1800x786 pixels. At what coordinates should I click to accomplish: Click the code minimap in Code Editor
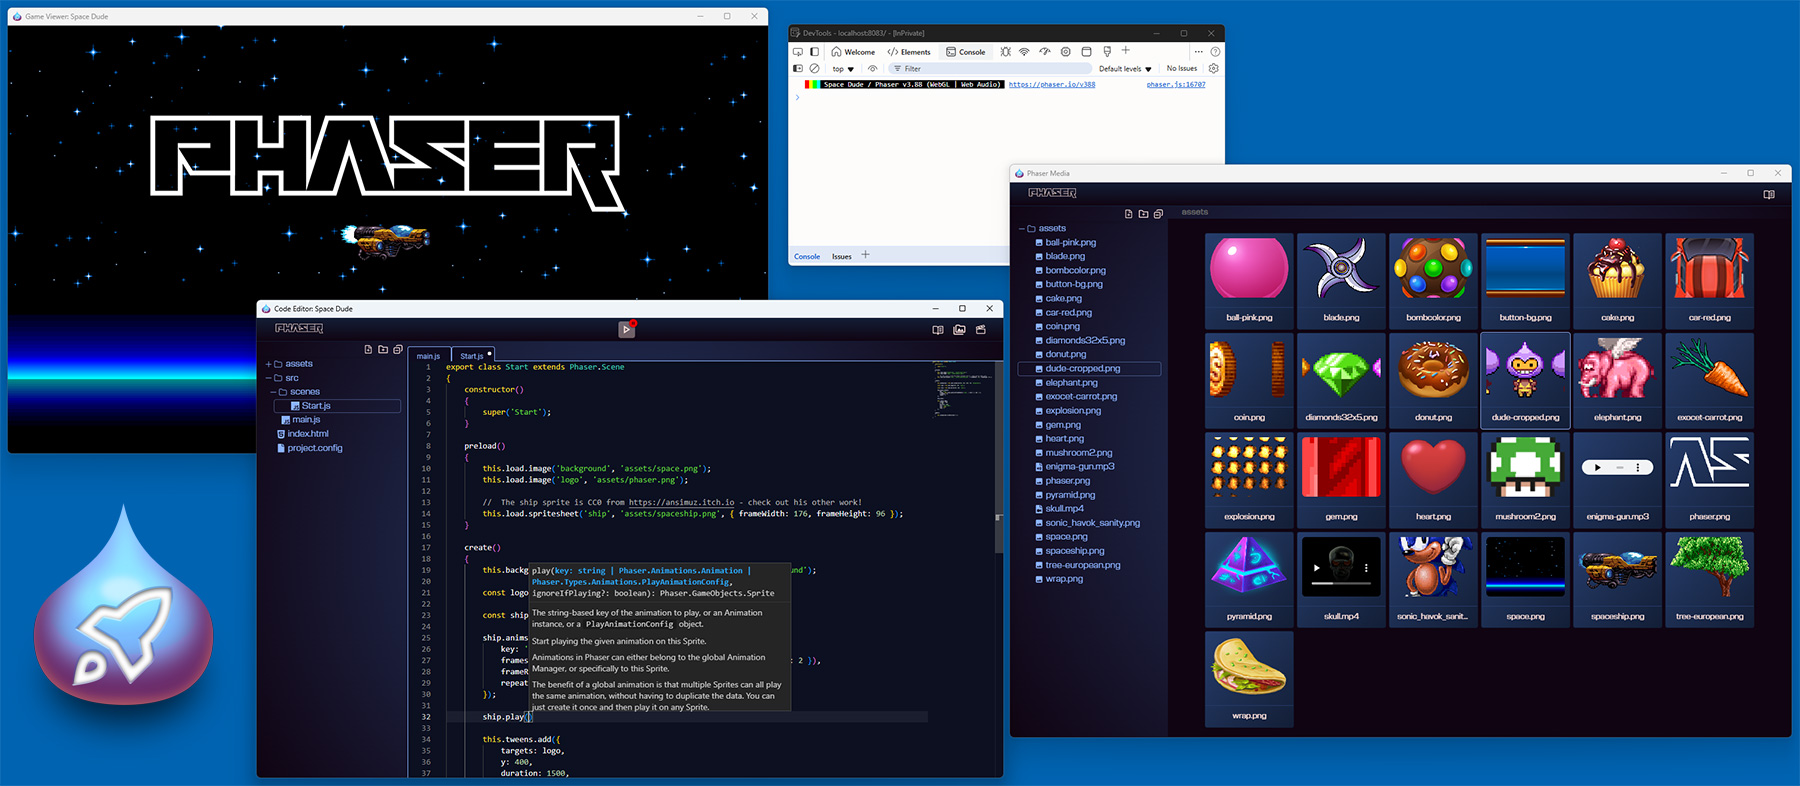point(963,390)
